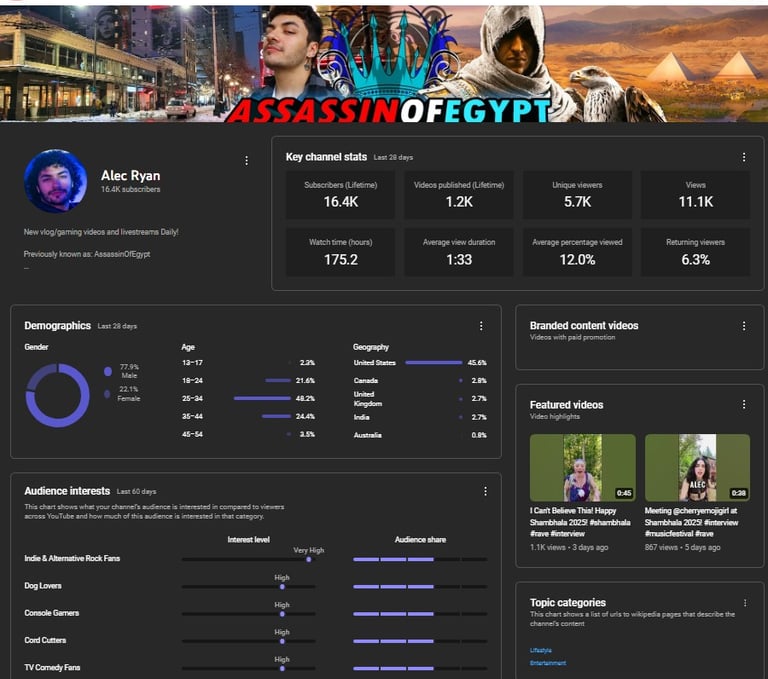Click Indie & Alternative Rock audience share bar
This screenshot has width=768, height=679.
click(x=420, y=559)
